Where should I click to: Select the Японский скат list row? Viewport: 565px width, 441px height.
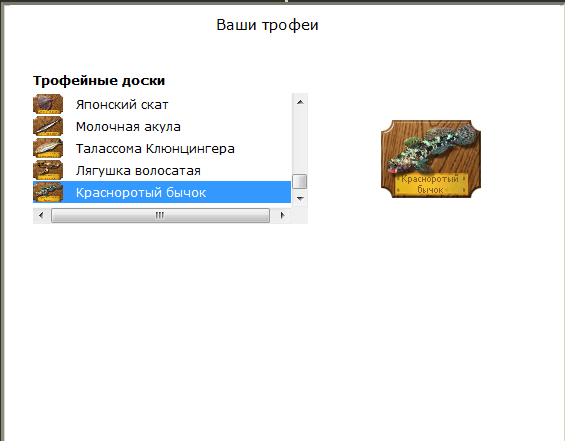[x=162, y=104]
